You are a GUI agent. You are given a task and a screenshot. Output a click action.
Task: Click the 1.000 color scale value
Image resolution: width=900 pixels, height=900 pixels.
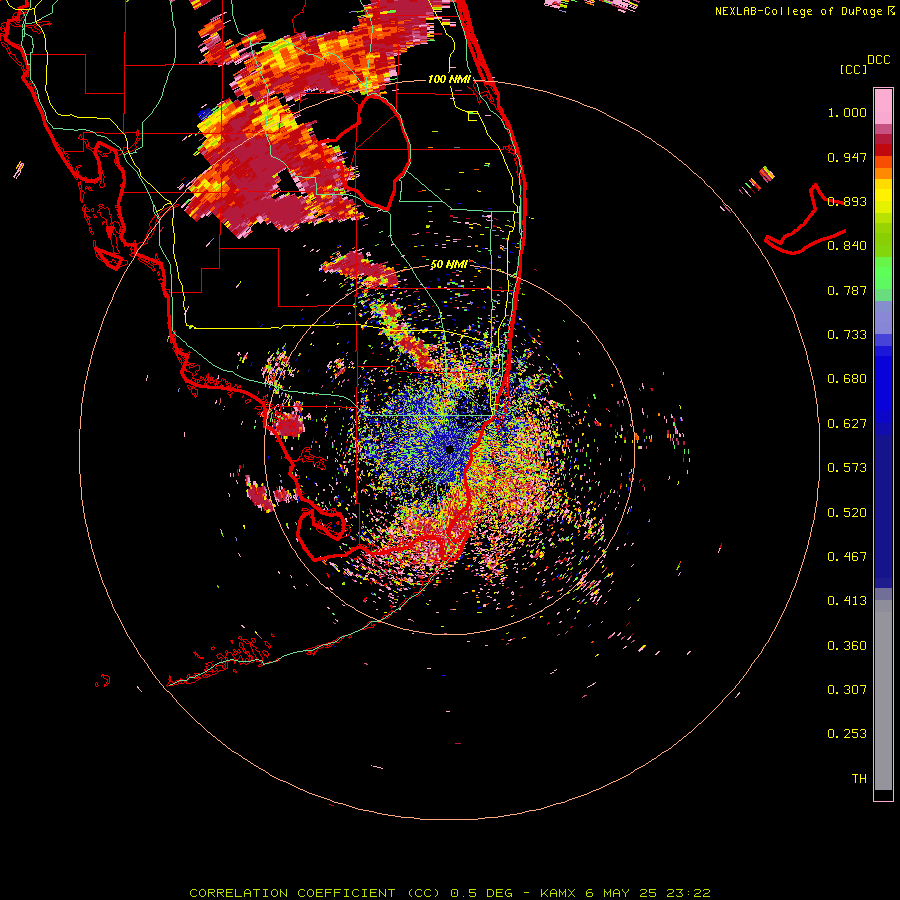pos(847,112)
